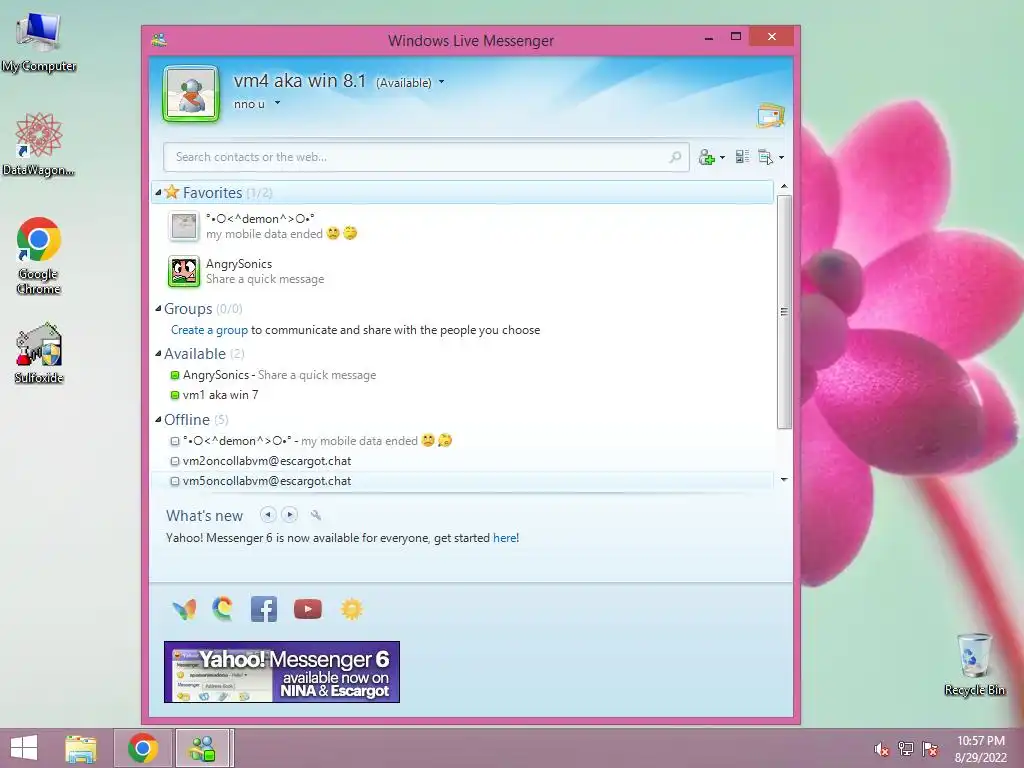
Task: Open What's new options wrench icon
Action: click(x=316, y=515)
